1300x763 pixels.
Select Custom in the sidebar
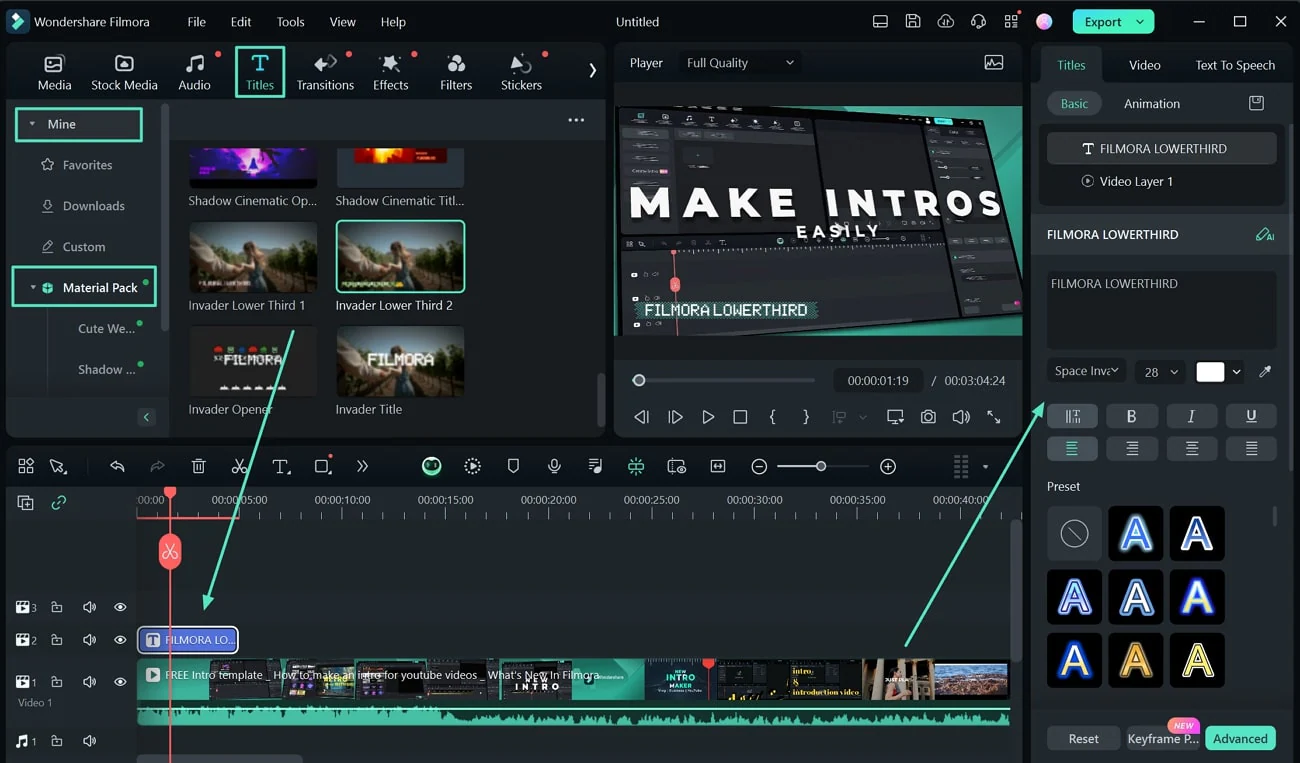point(74,247)
